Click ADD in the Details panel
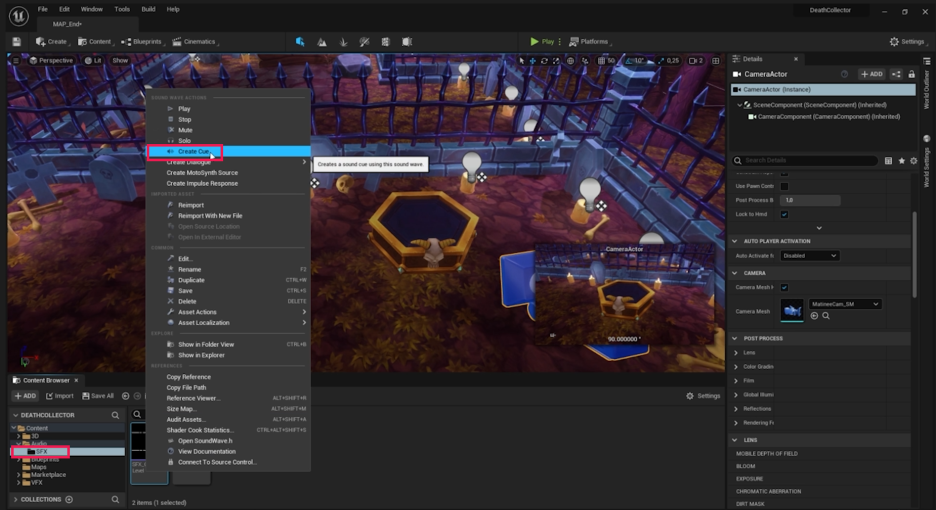 click(x=872, y=74)
